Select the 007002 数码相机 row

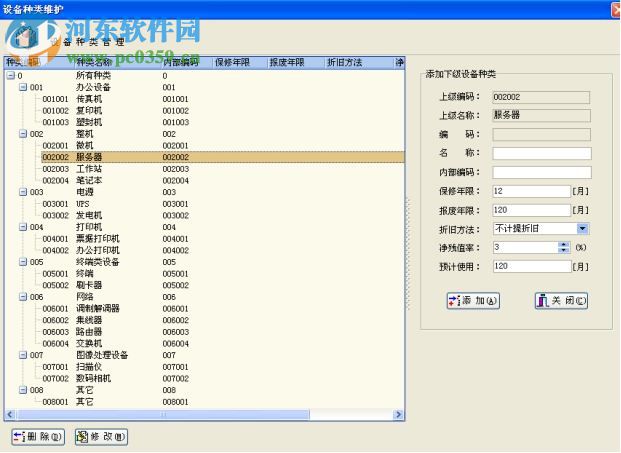(x=223, y=378)
